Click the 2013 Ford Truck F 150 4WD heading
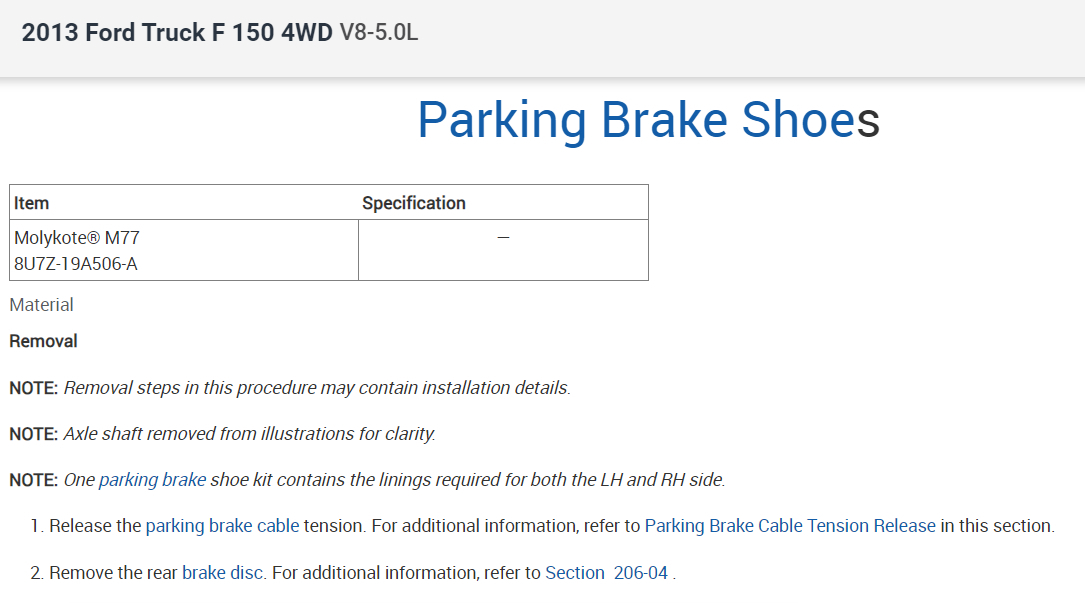This screenshot has height=603, width=1085. [x=177, y=33]
